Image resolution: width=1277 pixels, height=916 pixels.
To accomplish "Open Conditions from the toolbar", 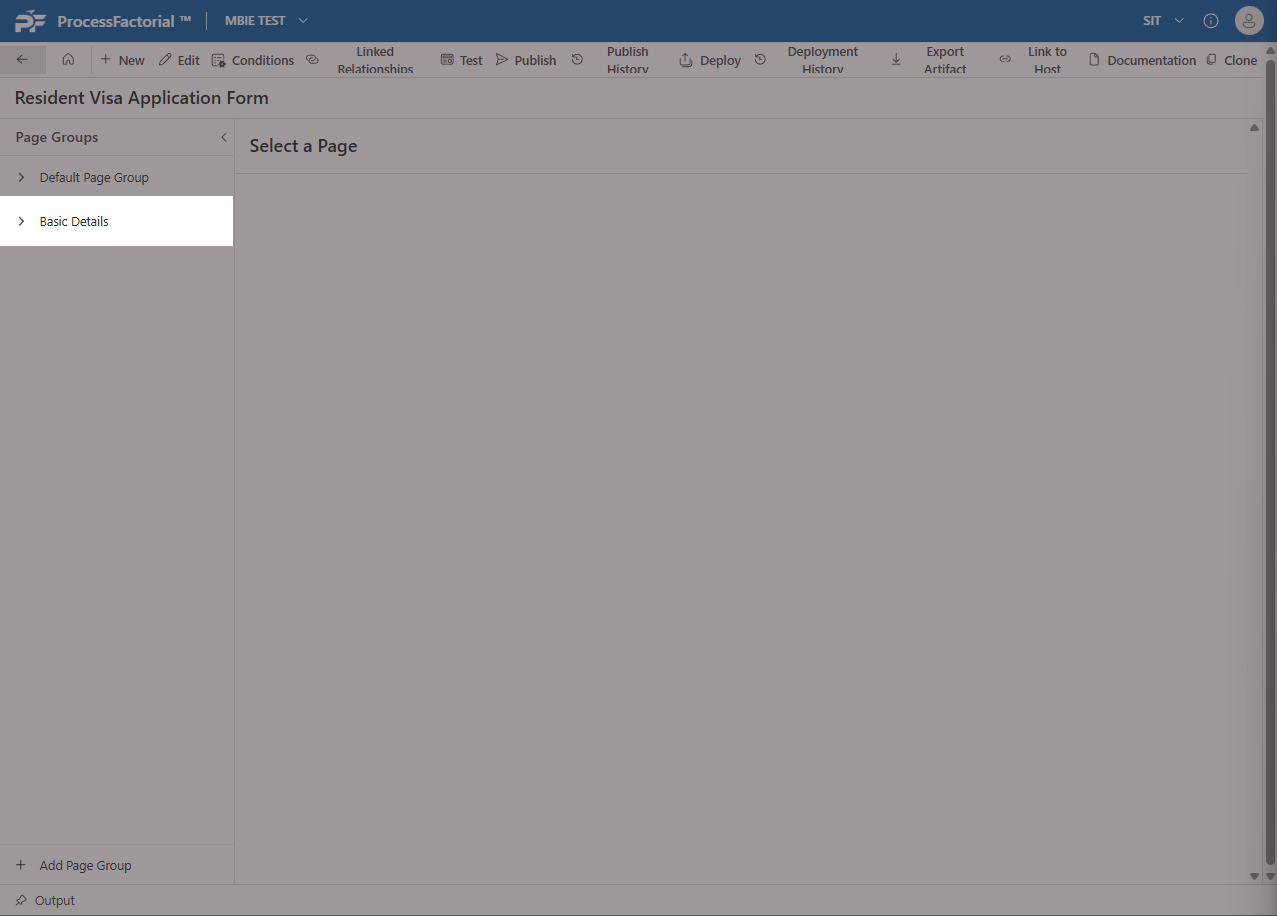I will tap(253, 60).
